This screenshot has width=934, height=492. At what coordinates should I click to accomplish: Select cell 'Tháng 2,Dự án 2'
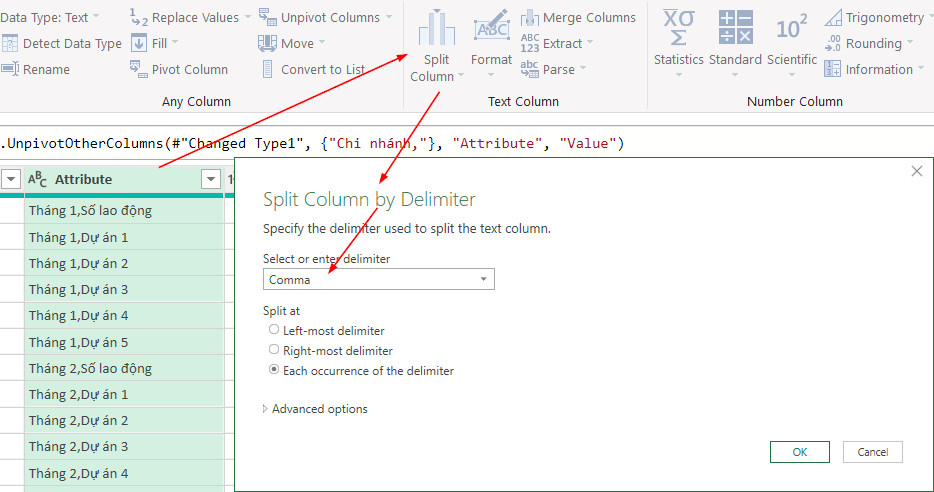[x=124, y=421]
